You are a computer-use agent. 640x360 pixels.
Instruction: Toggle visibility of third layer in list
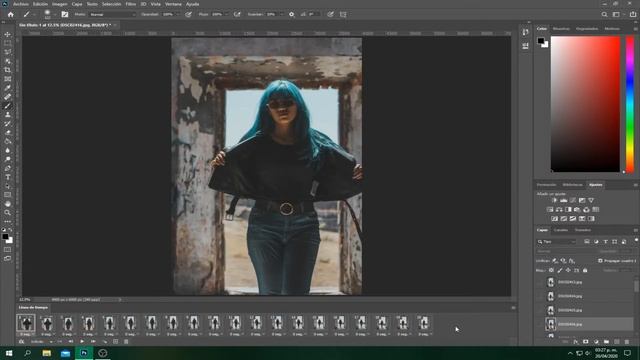(x=540, y=310)
